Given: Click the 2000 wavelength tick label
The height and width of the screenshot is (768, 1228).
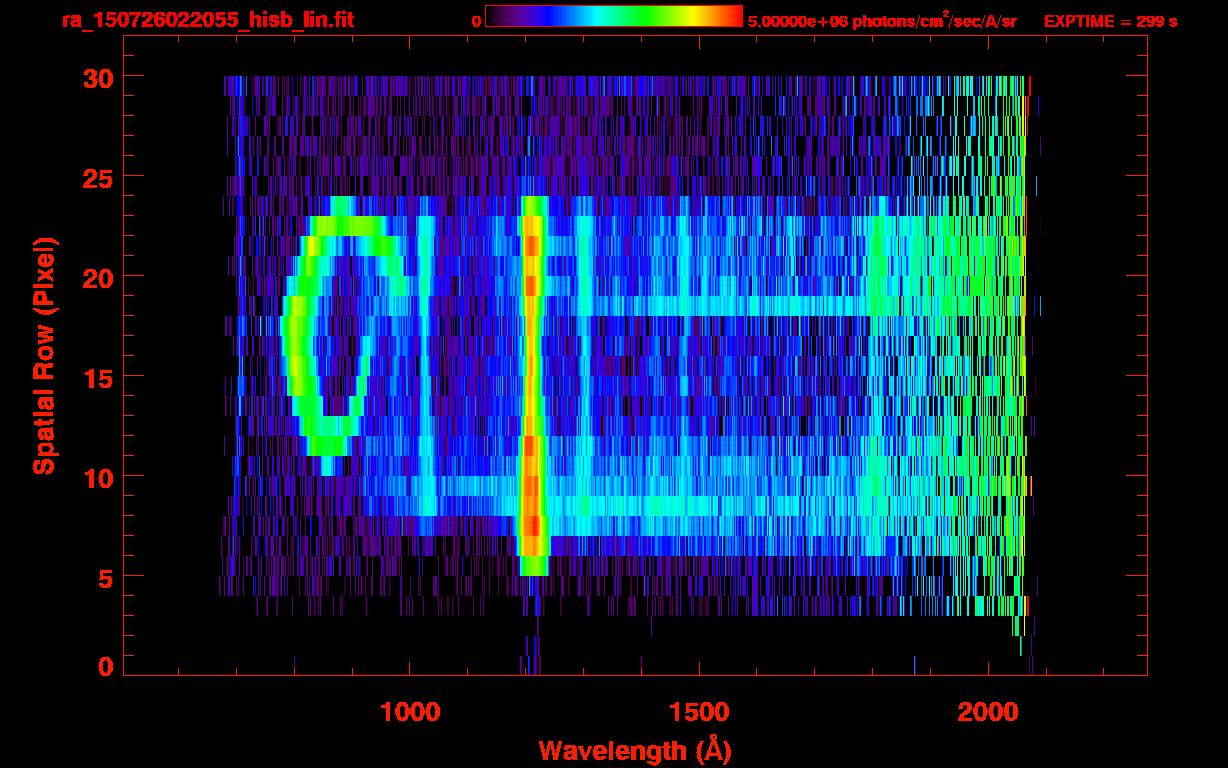Looking at the screenshot, I should click(x=989, y=711).
